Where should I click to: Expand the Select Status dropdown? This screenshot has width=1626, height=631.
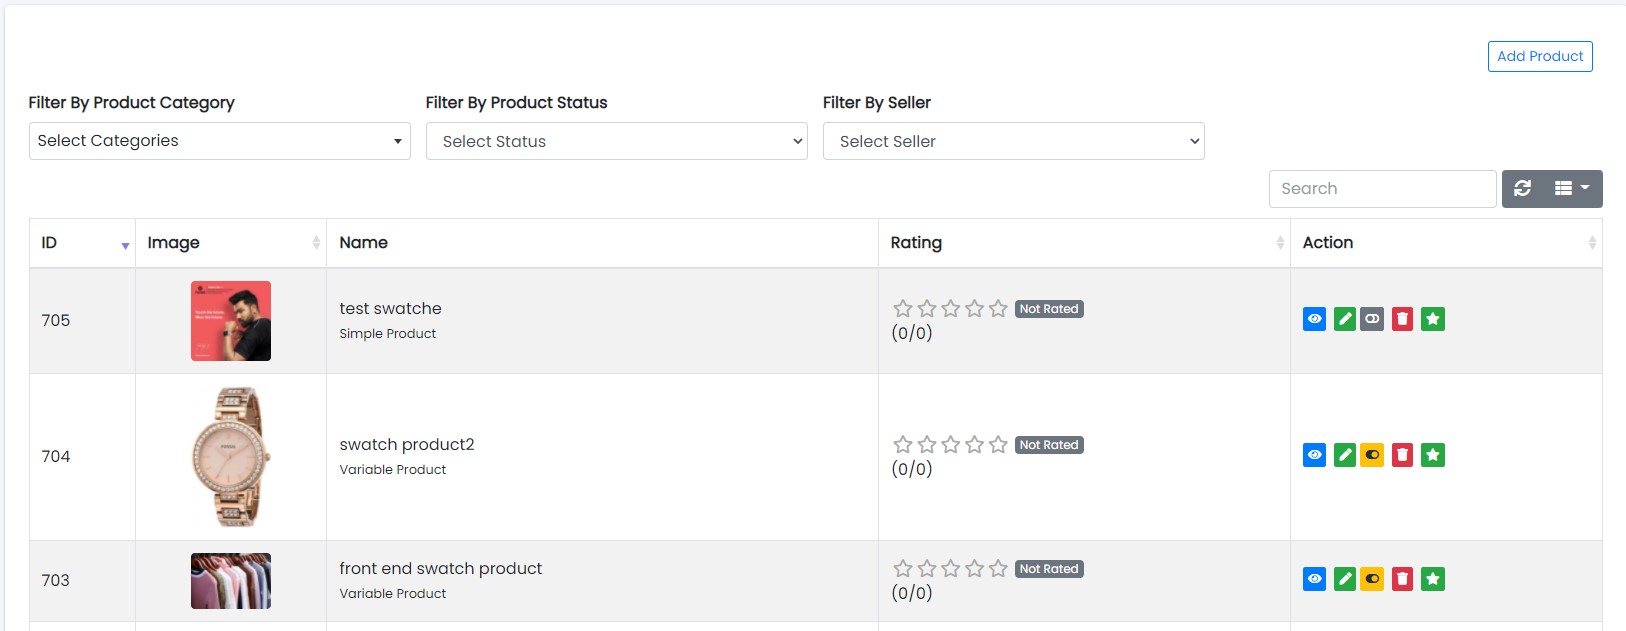[x=616, y=141]
